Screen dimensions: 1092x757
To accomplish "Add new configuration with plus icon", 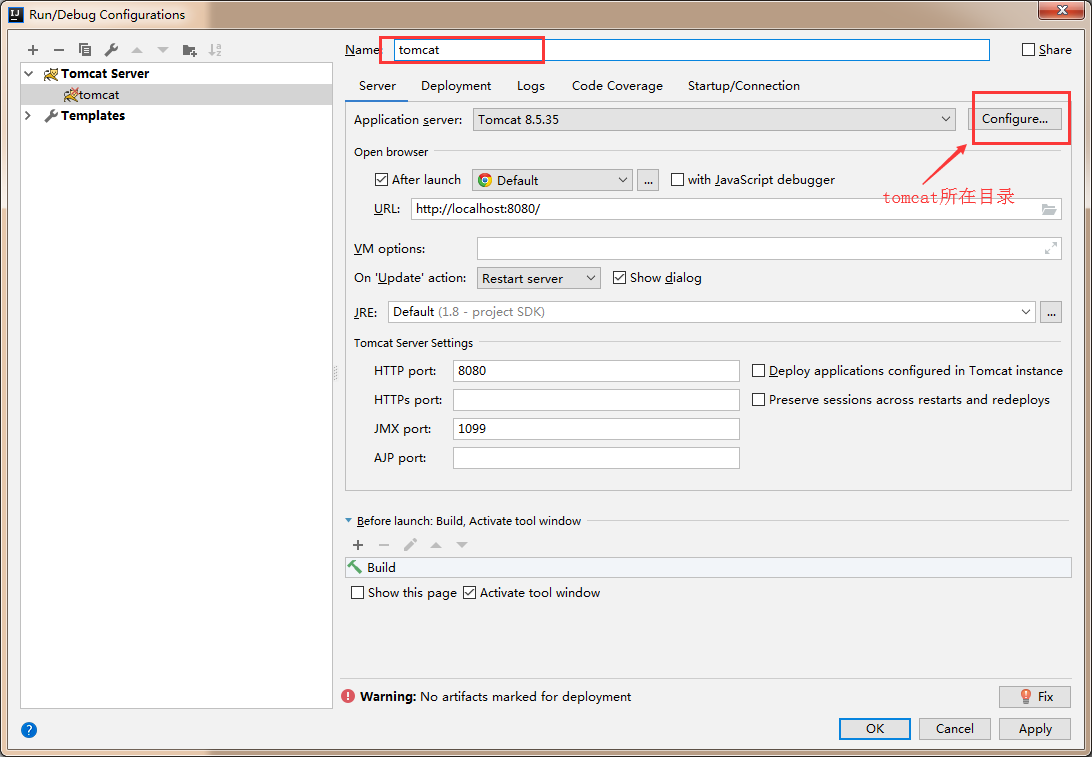I will click(x=33, y=50).
